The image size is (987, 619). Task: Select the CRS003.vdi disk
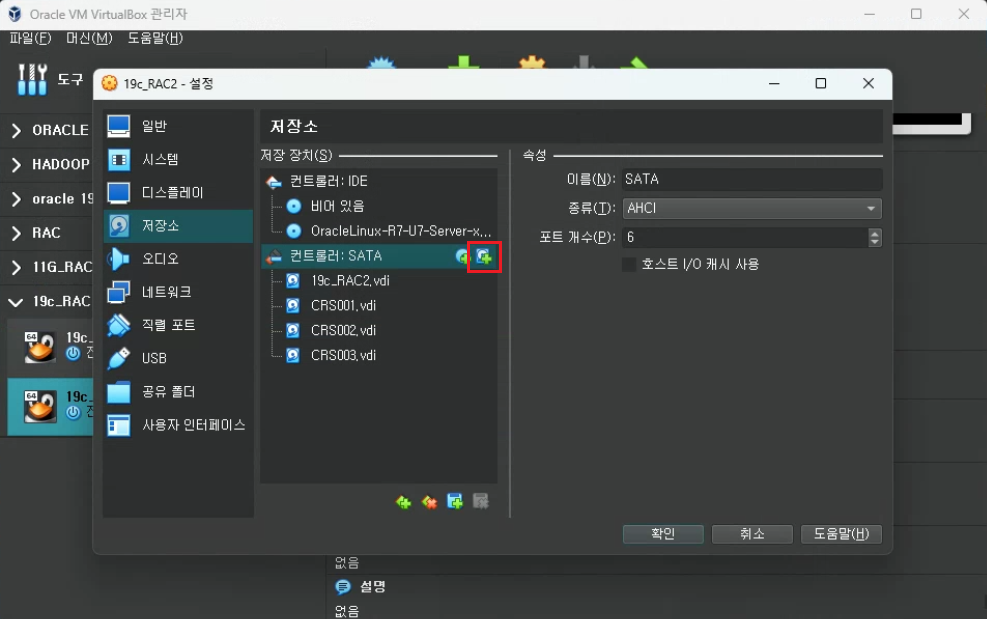tap(378, 355)
